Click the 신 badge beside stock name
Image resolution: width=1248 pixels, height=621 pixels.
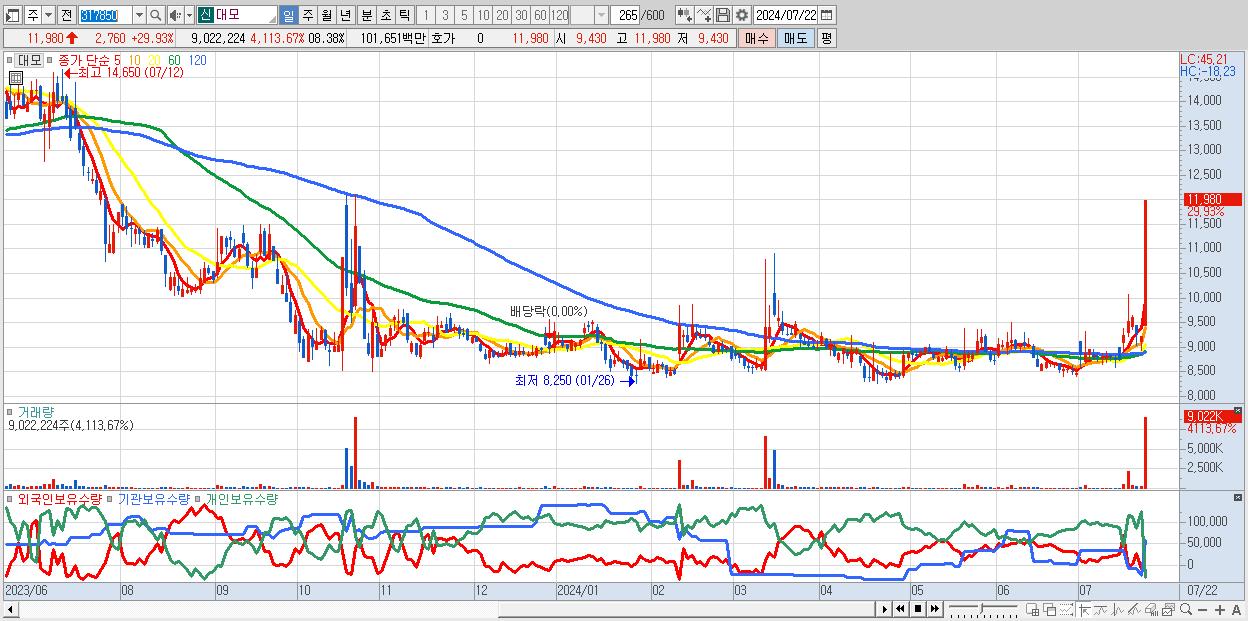(205, 15)
